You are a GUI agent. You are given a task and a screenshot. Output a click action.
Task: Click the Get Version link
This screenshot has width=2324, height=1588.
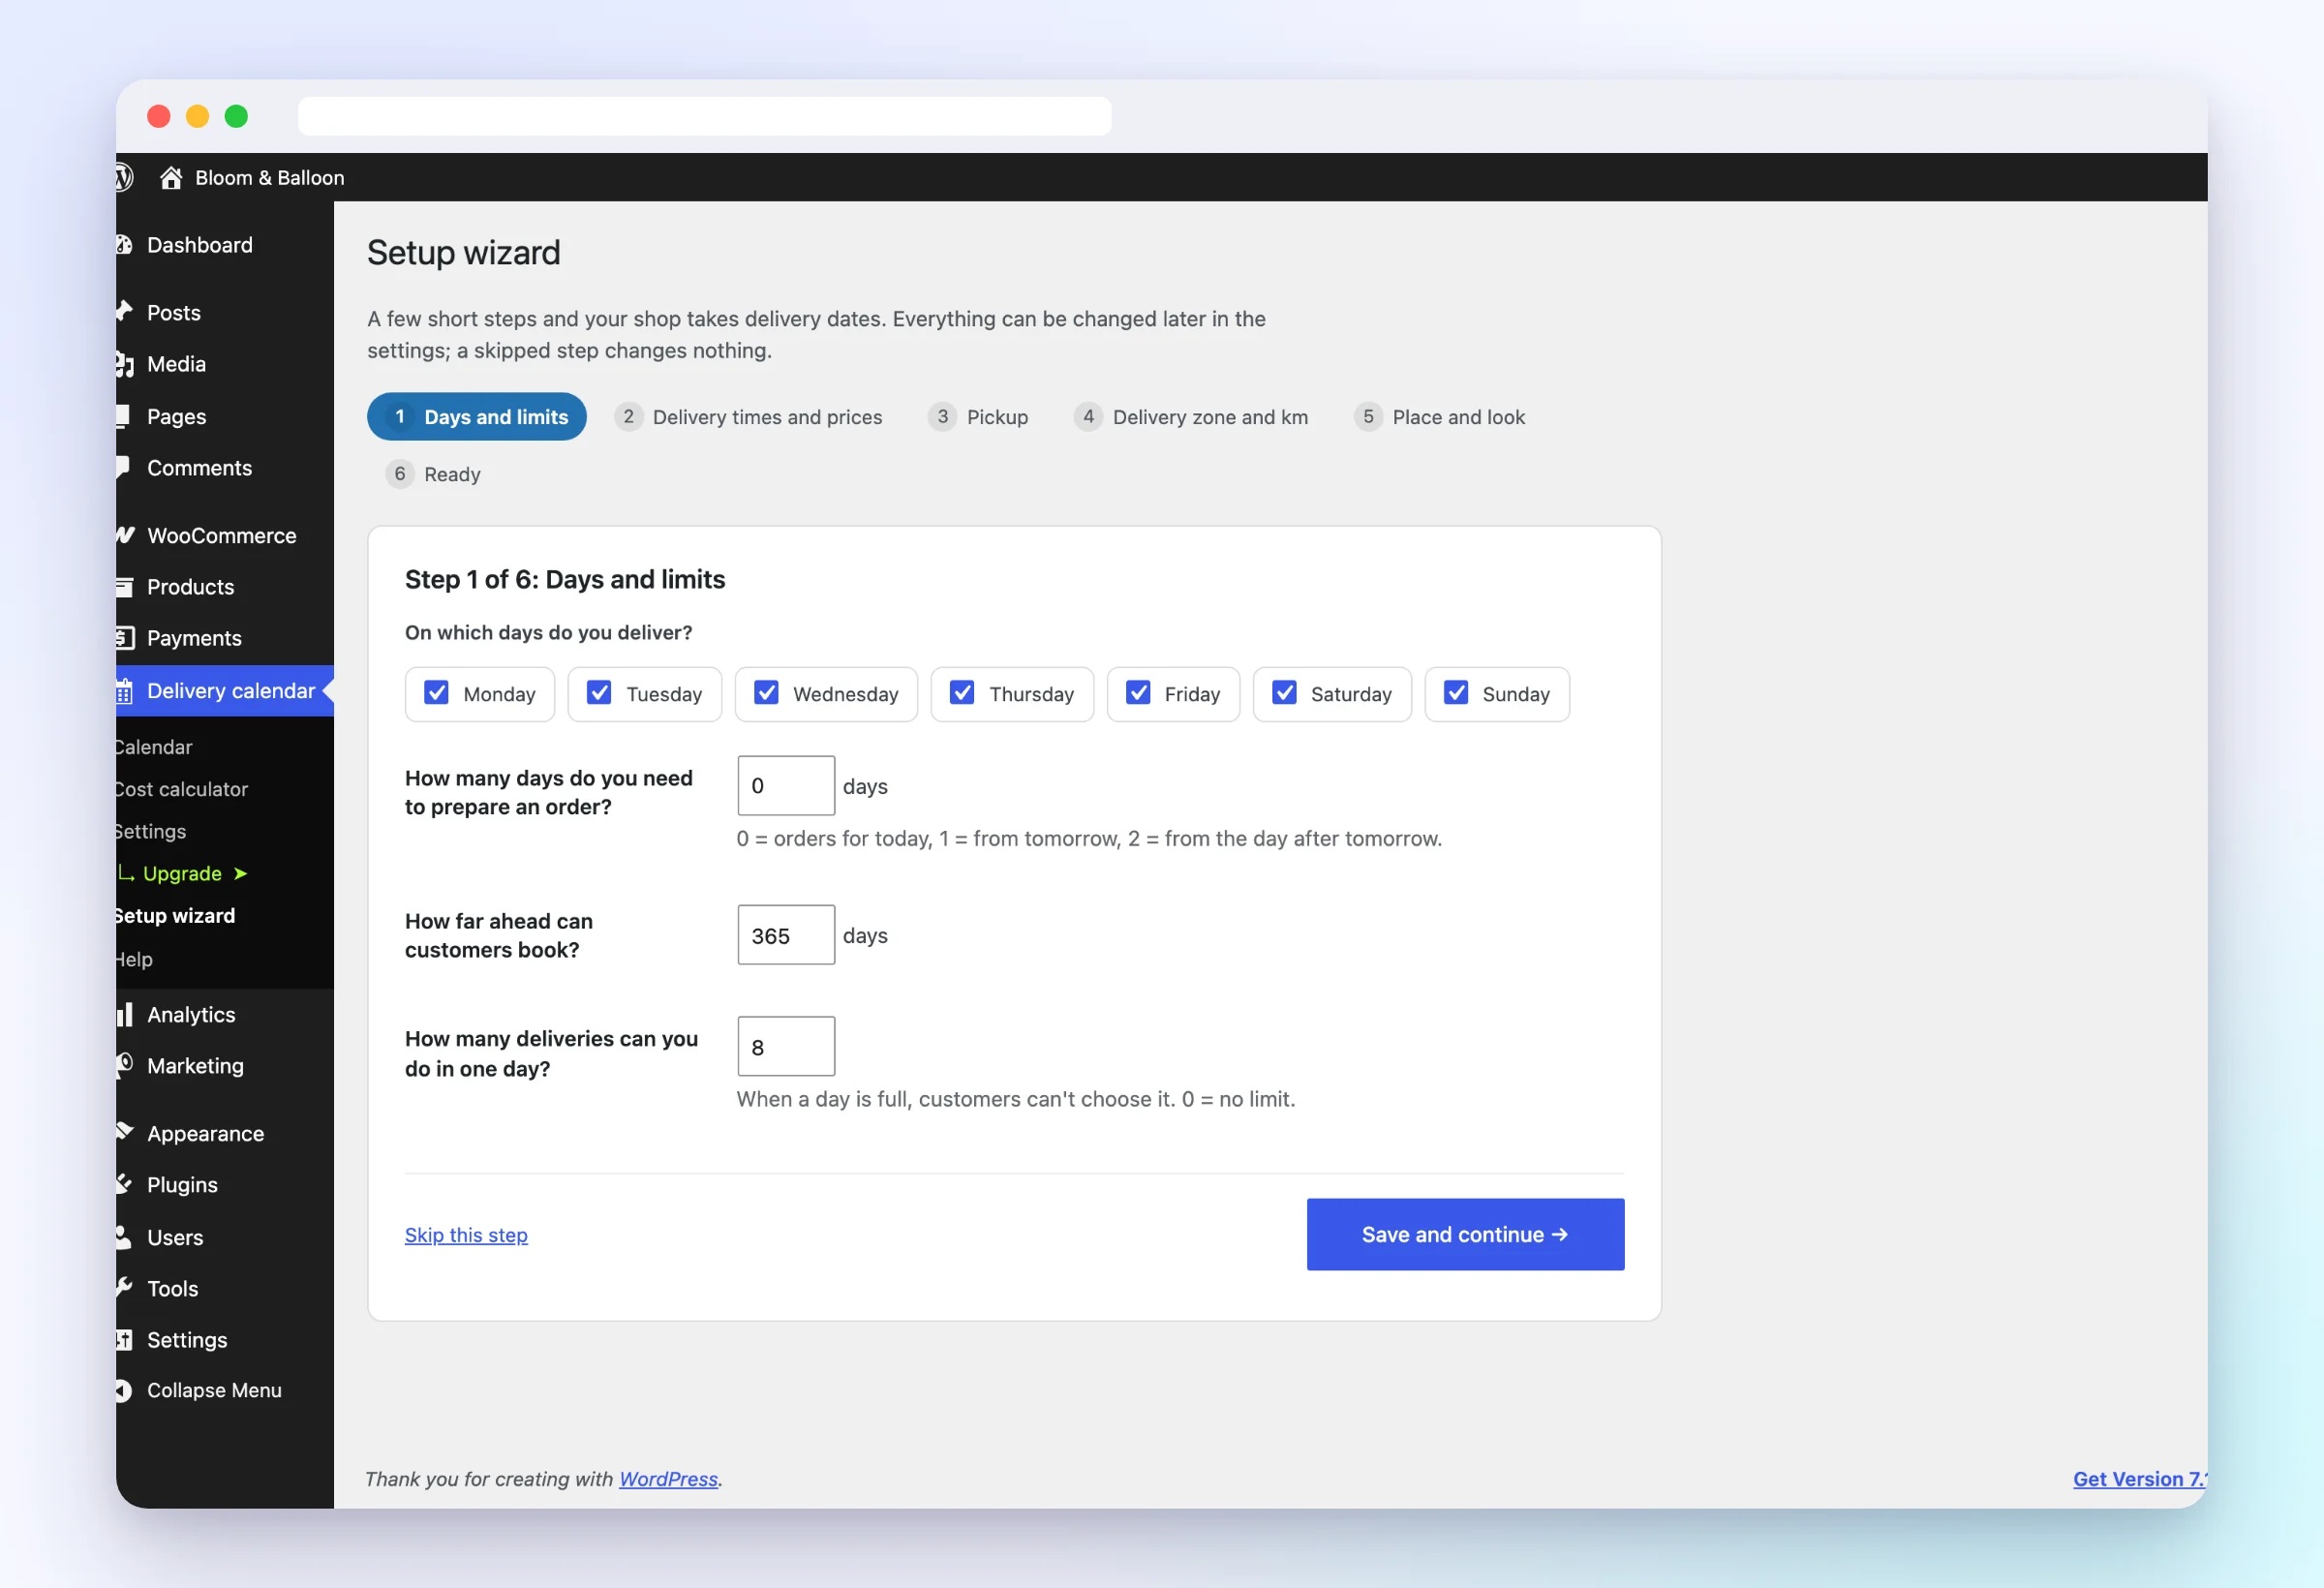[2140, 1479]
